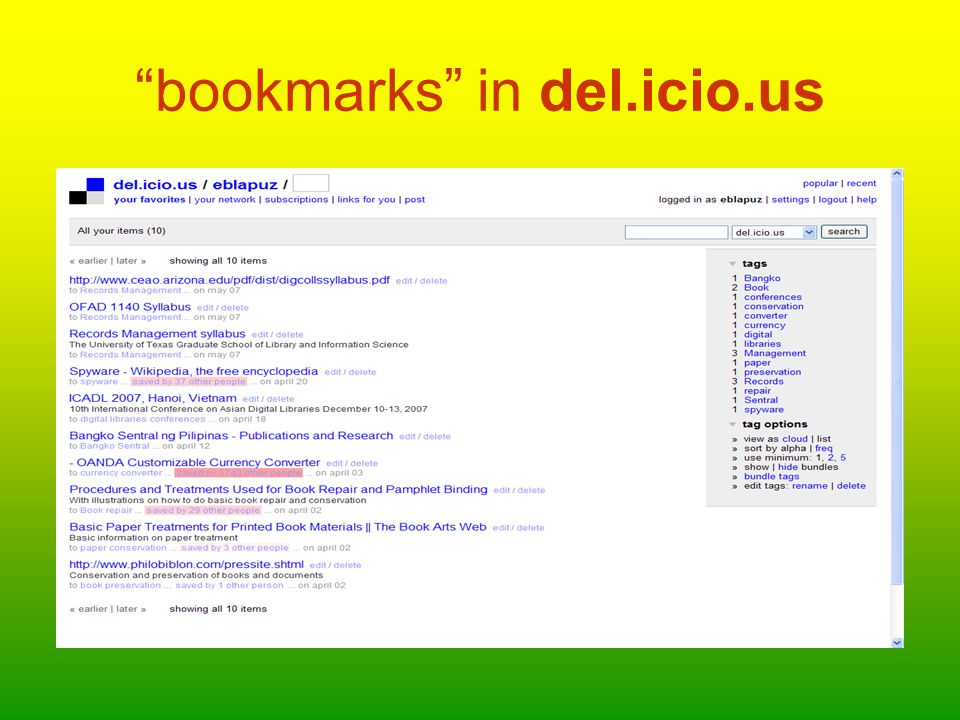Click the logout link

click(x=833, y=200)
